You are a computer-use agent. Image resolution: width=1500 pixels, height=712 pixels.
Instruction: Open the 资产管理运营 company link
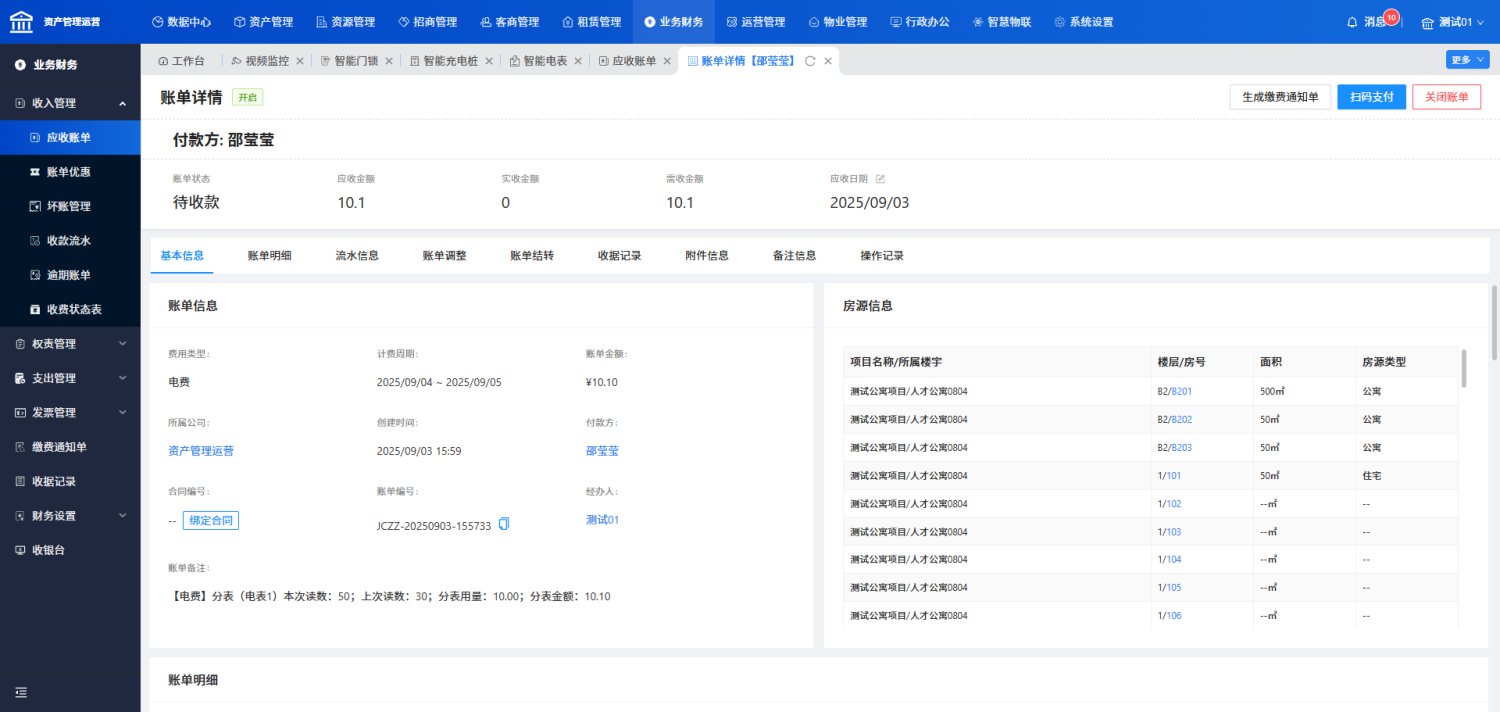201,451
